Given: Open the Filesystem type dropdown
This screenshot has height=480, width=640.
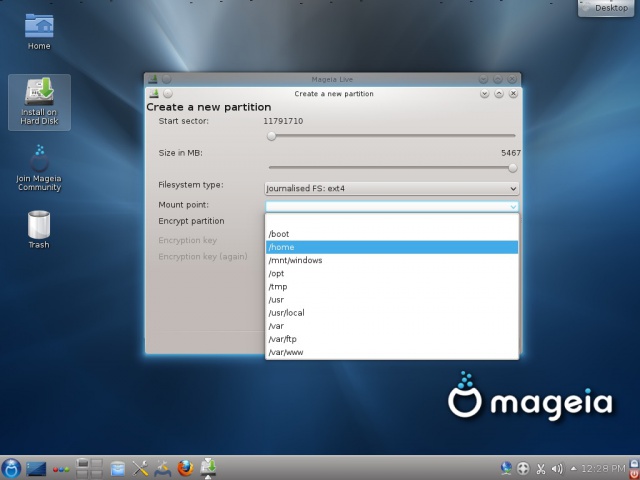Looking at the screenshot, I should click(x=392, y=189).
